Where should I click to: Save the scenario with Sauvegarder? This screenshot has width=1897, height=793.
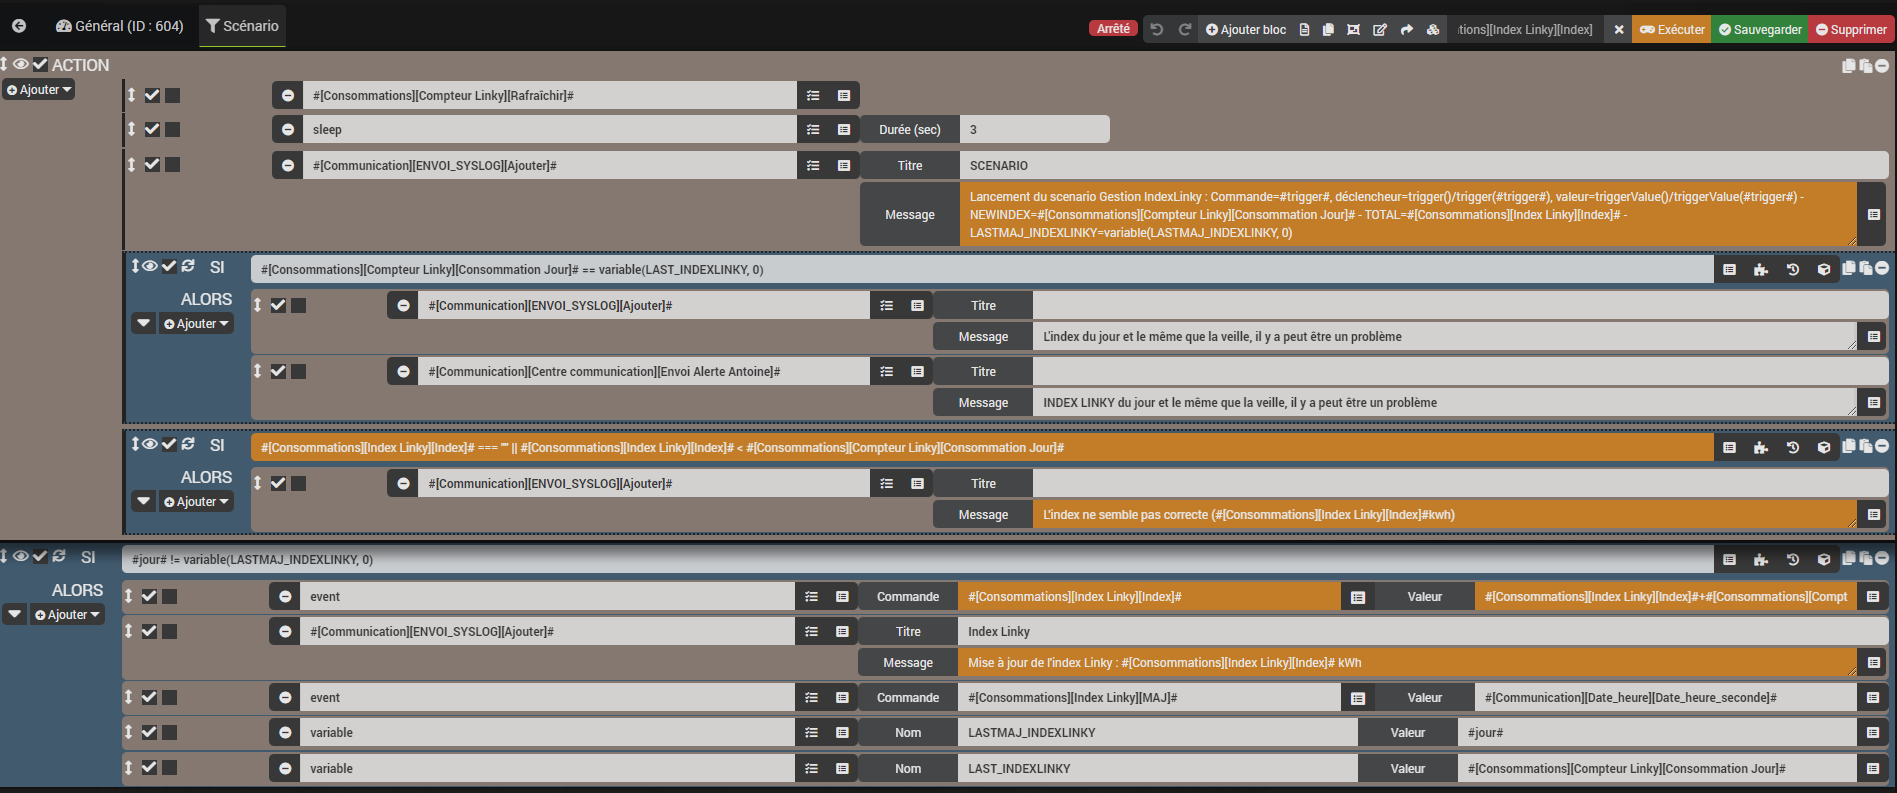[1760, 30]
